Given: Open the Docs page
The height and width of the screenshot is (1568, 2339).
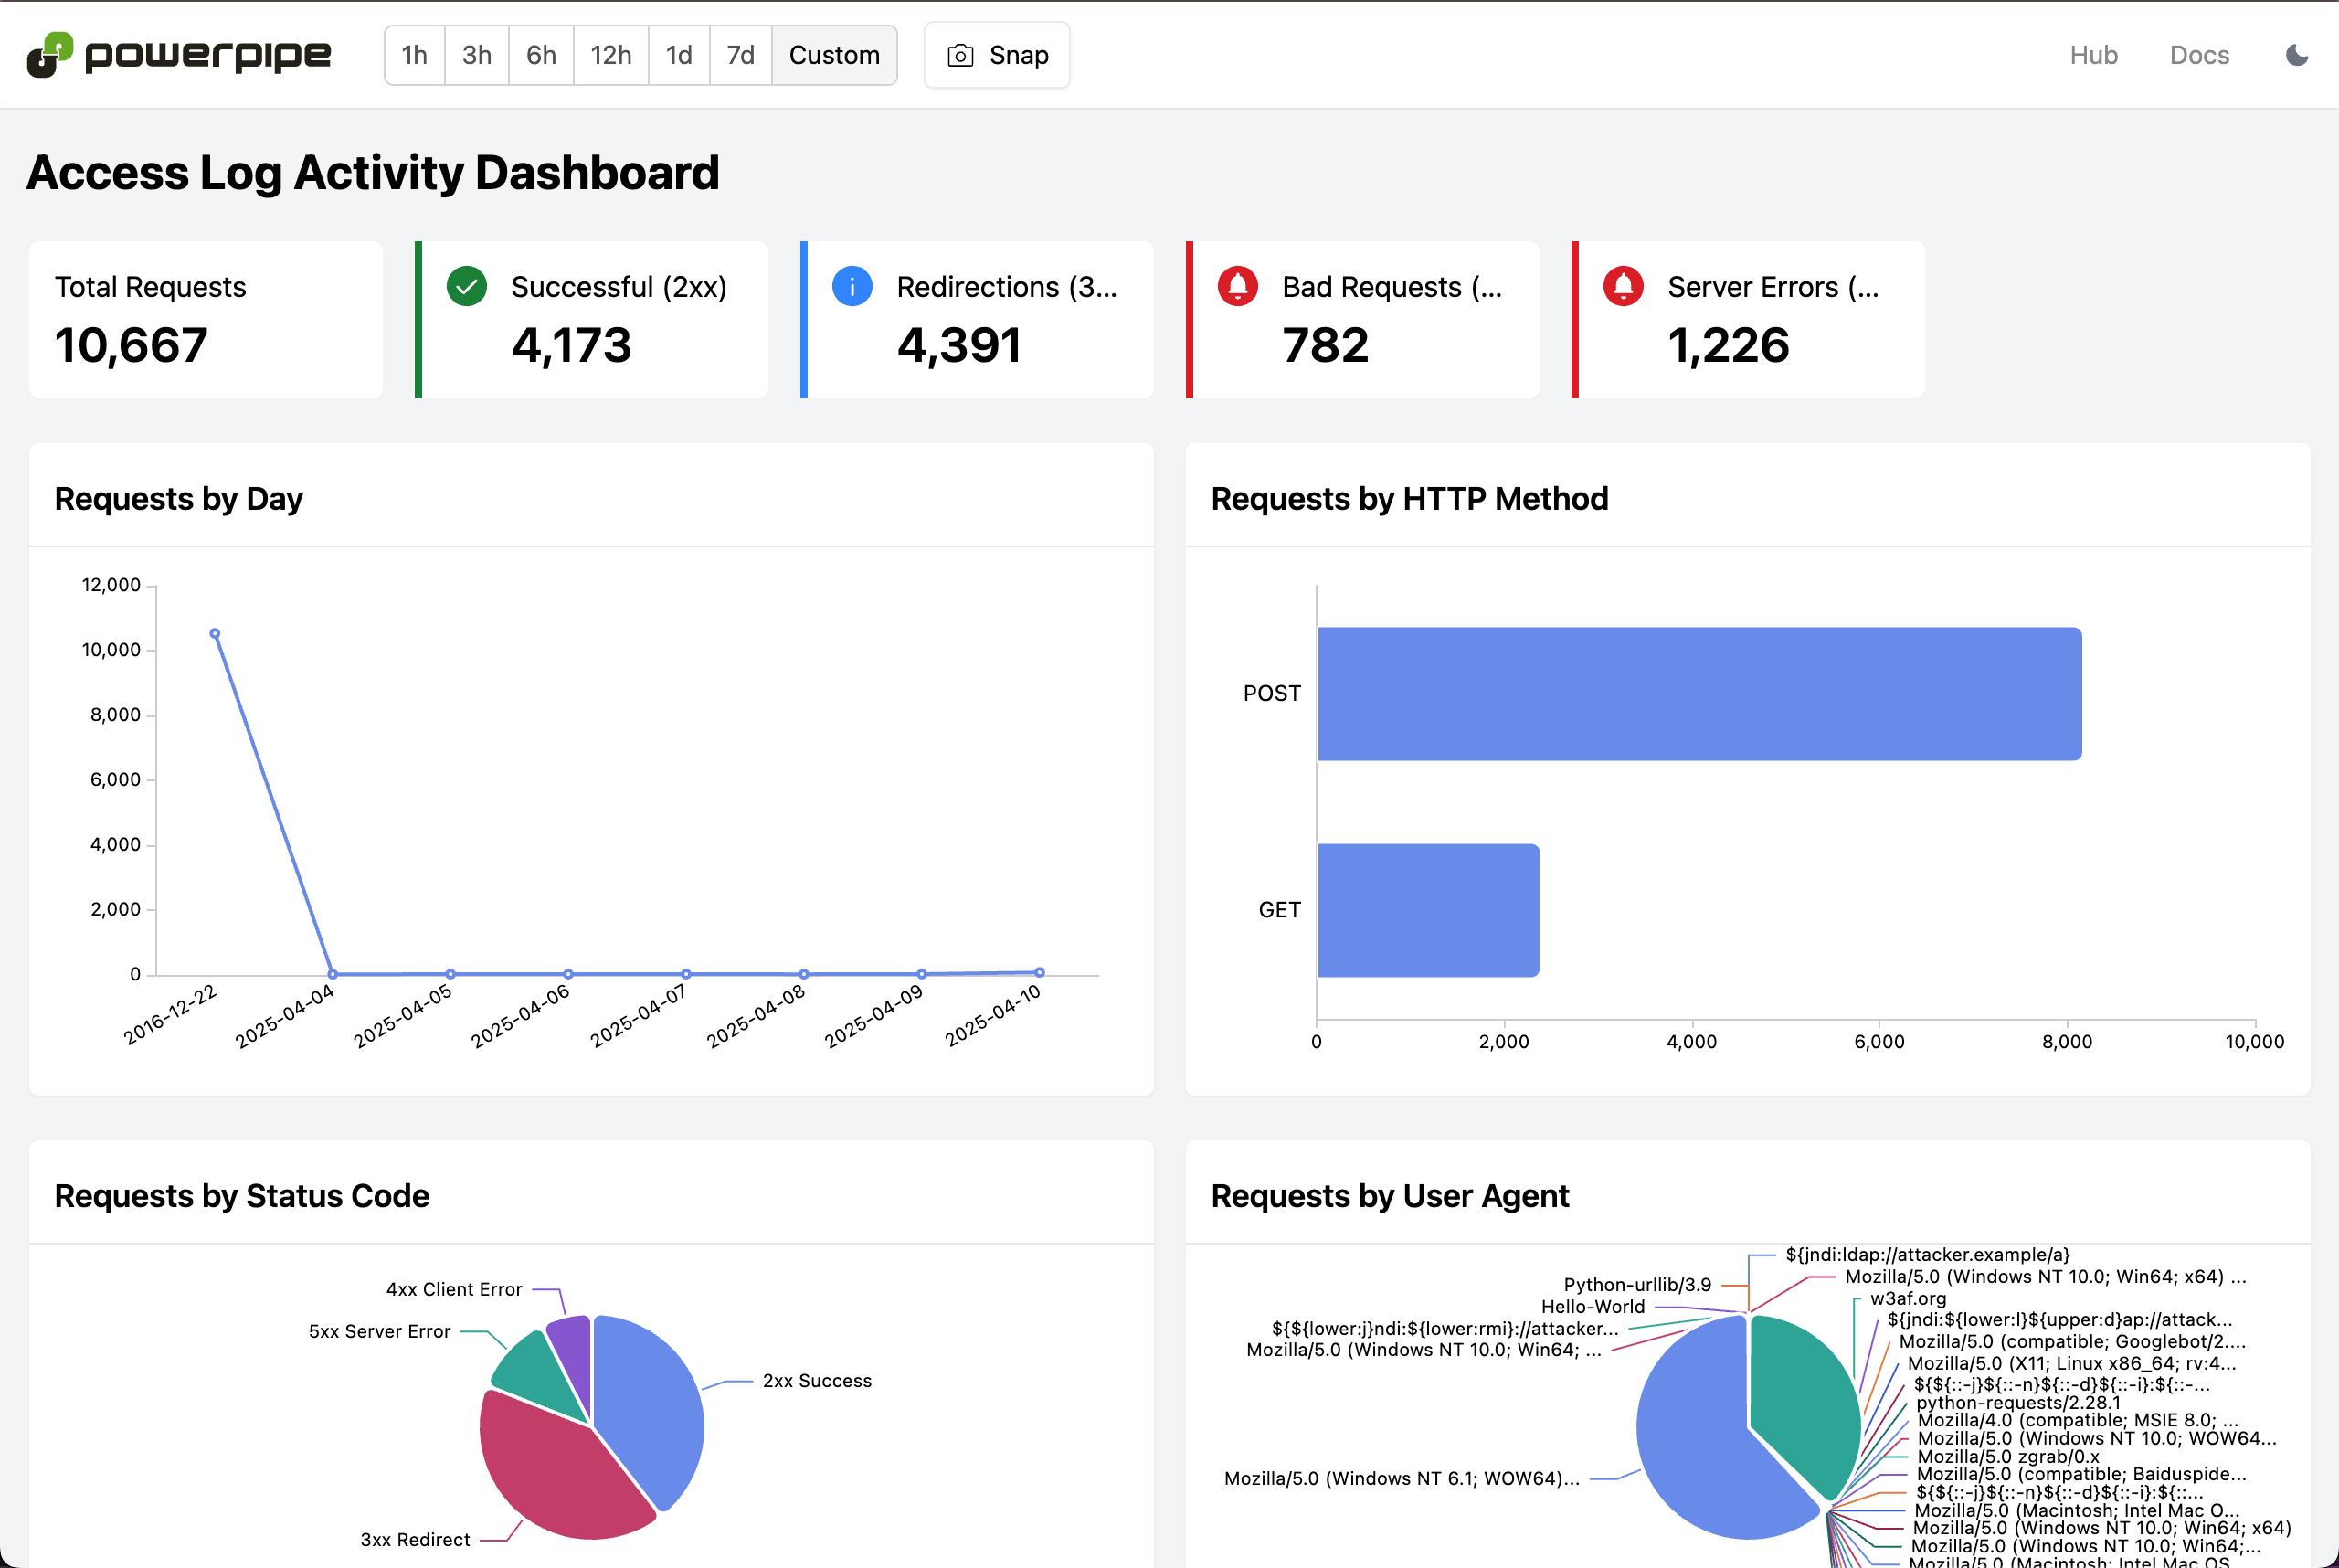Looking at the screenshot, I should (2199, 55).
